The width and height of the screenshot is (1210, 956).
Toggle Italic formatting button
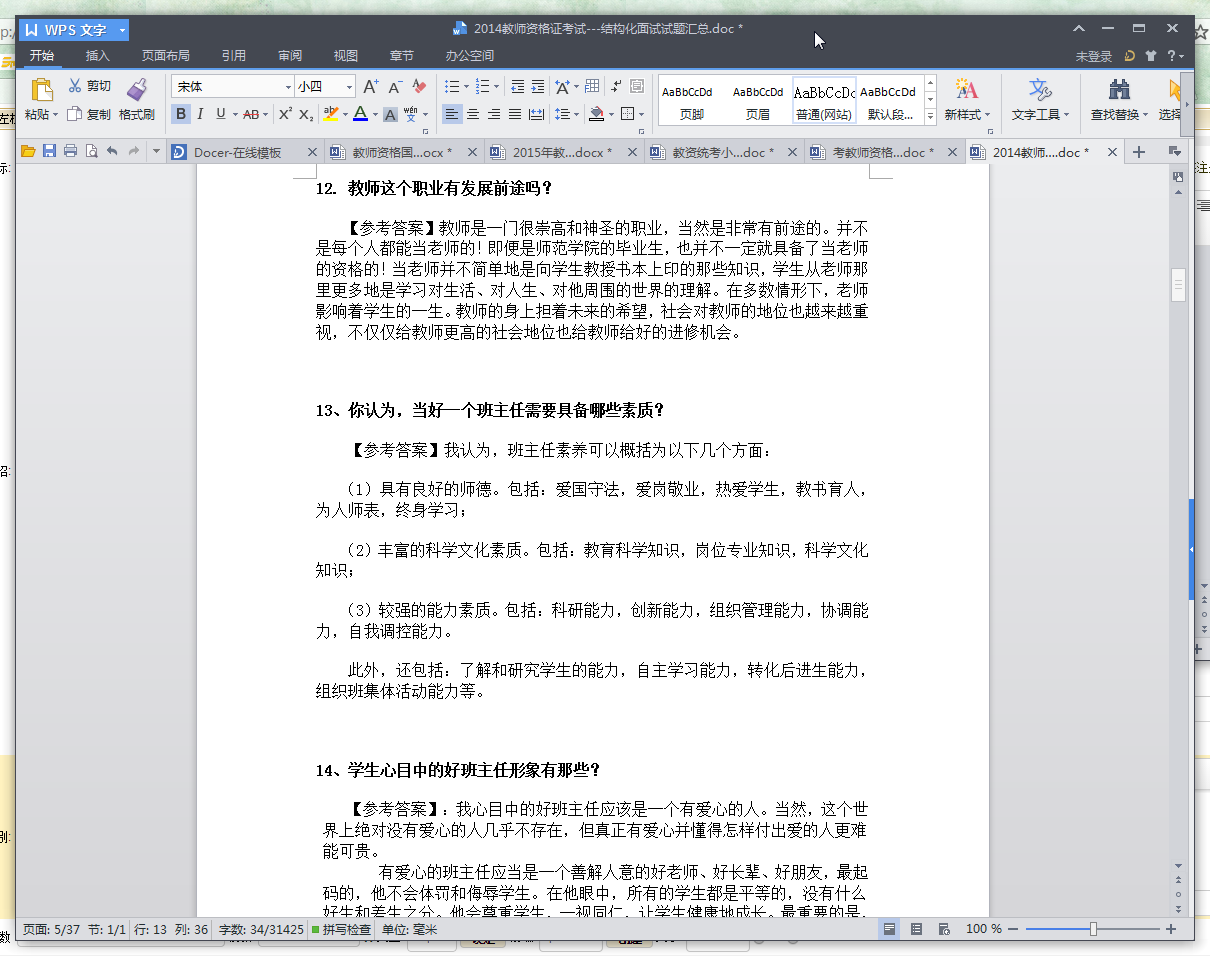tap(200, 114)
